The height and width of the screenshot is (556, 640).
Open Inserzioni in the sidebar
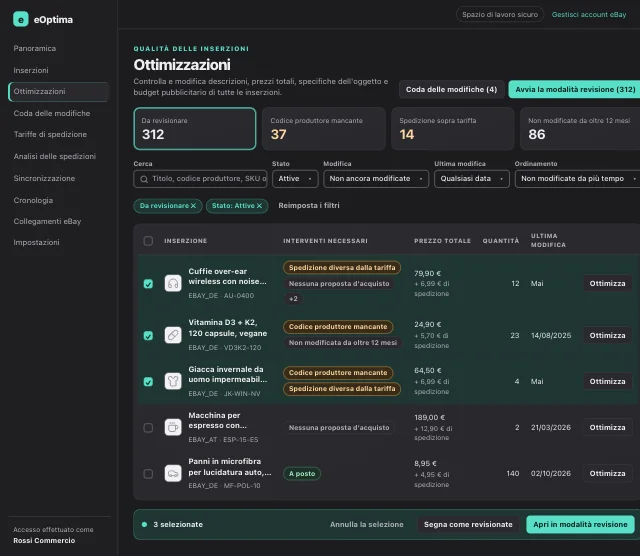pyautogui.click(x=31, y=70)
